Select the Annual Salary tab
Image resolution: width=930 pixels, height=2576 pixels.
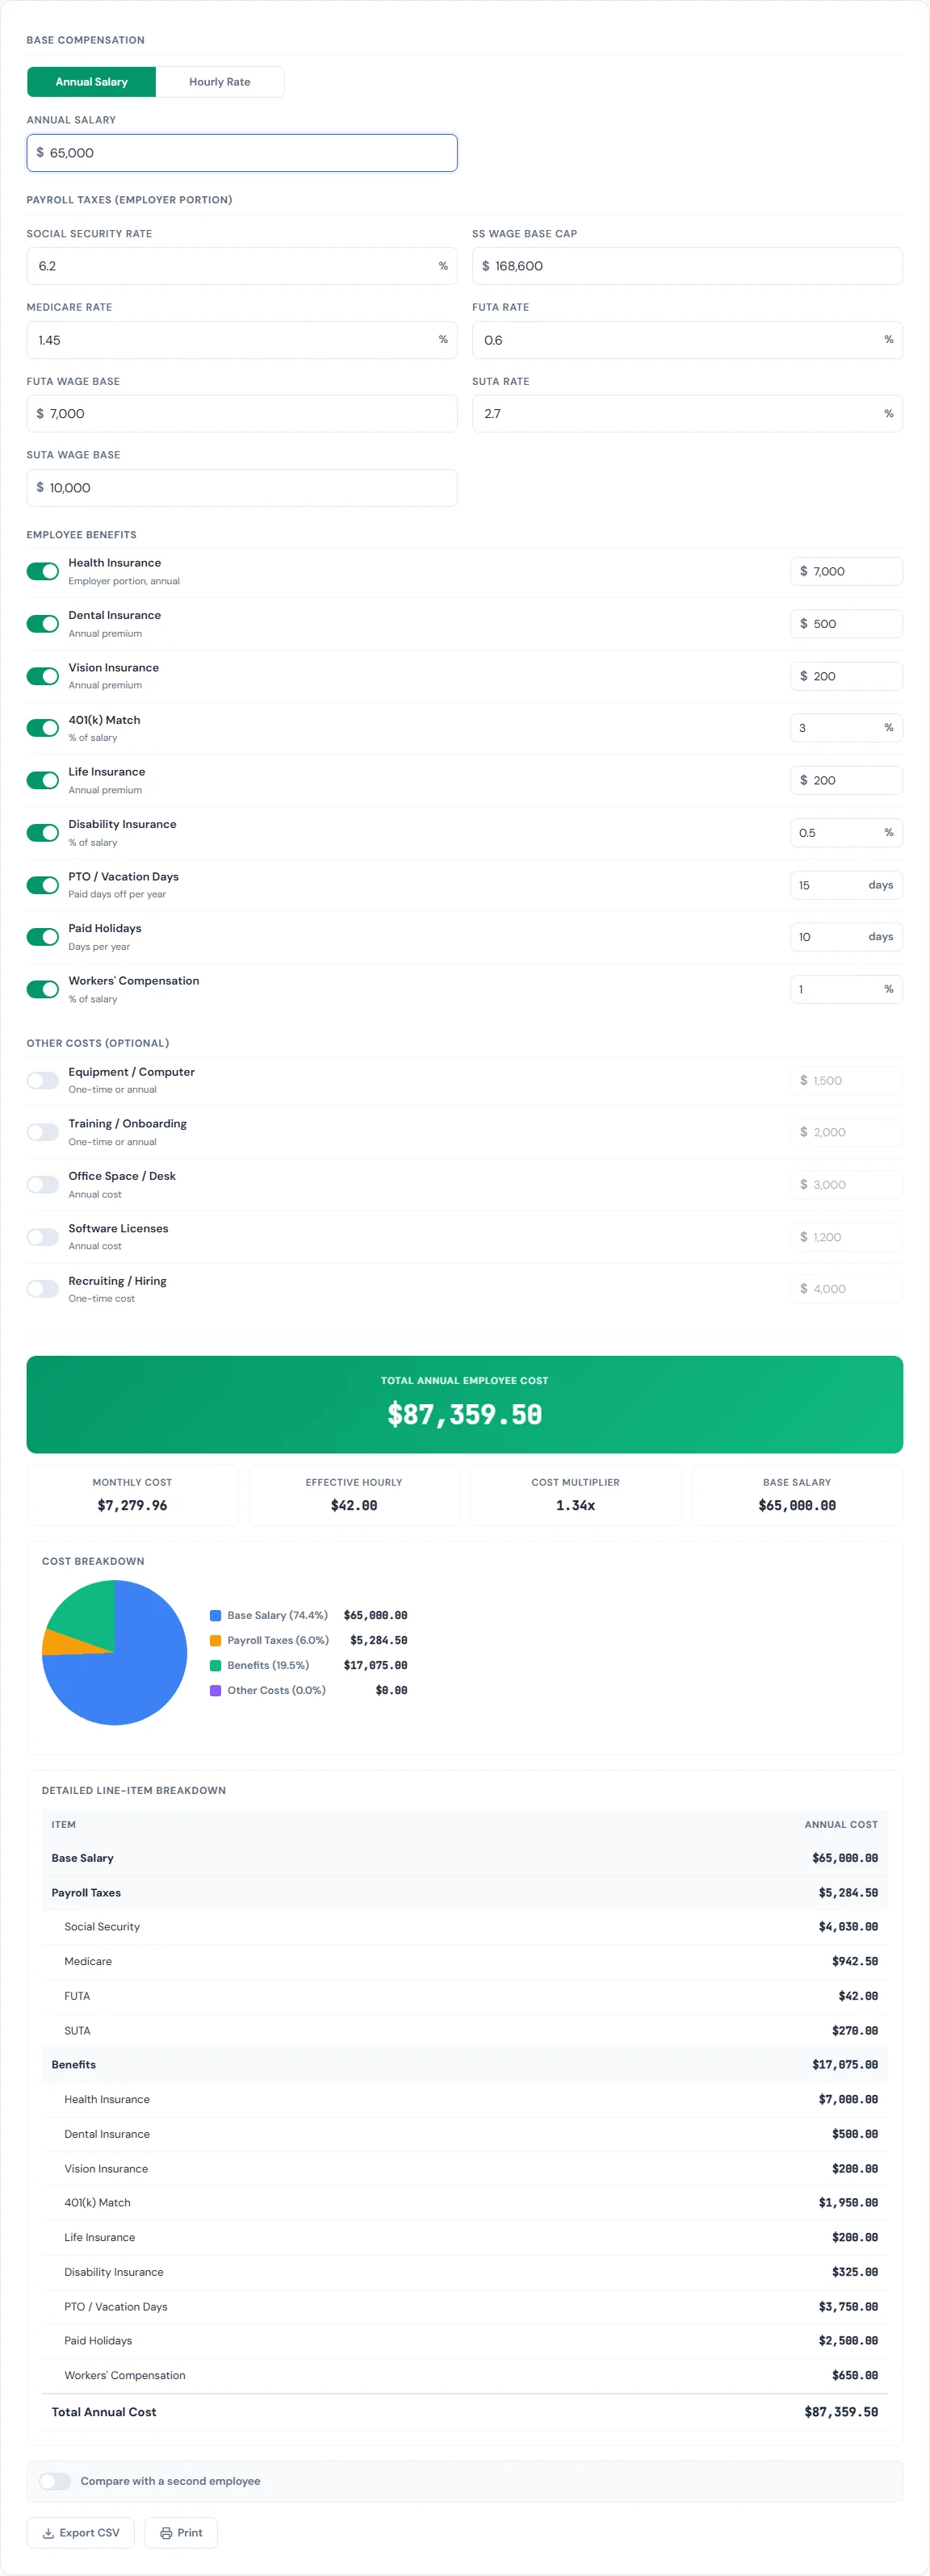(92, 82)
